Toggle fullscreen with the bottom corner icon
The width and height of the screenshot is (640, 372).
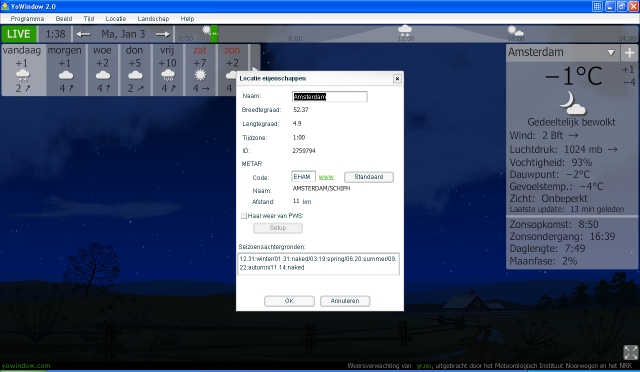(x=631, y=352)
